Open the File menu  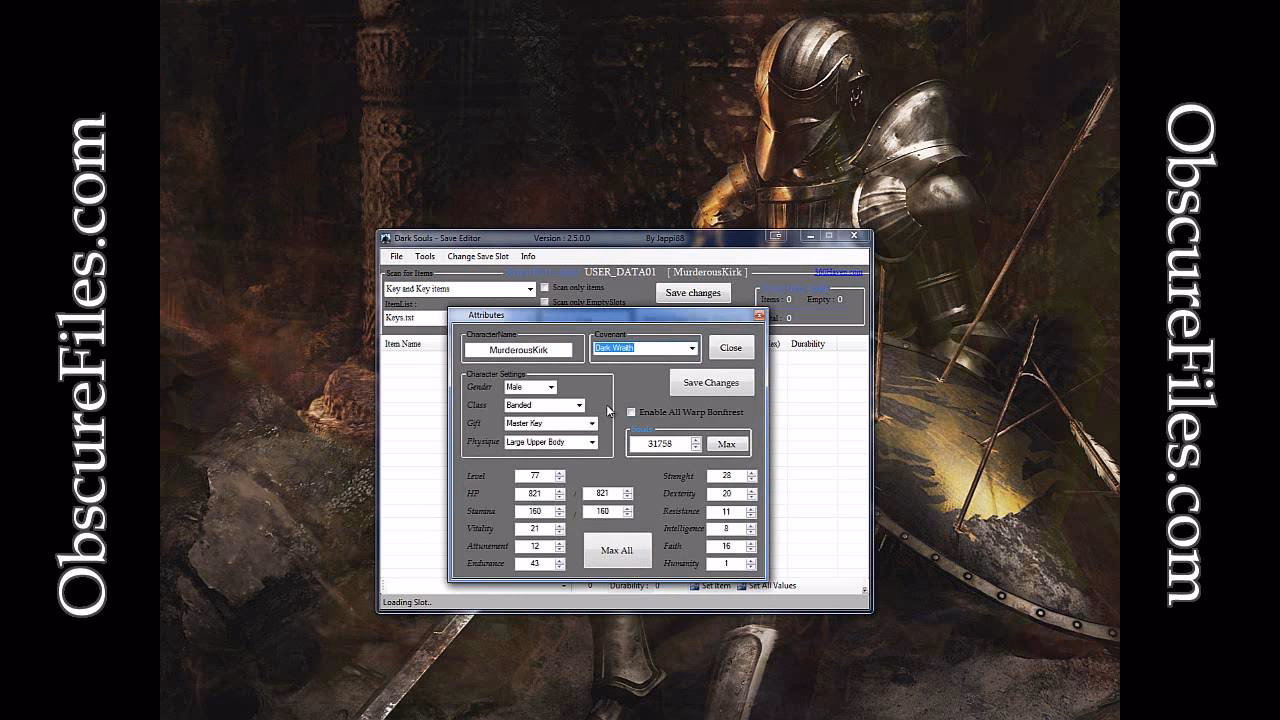tap(396, 256)
